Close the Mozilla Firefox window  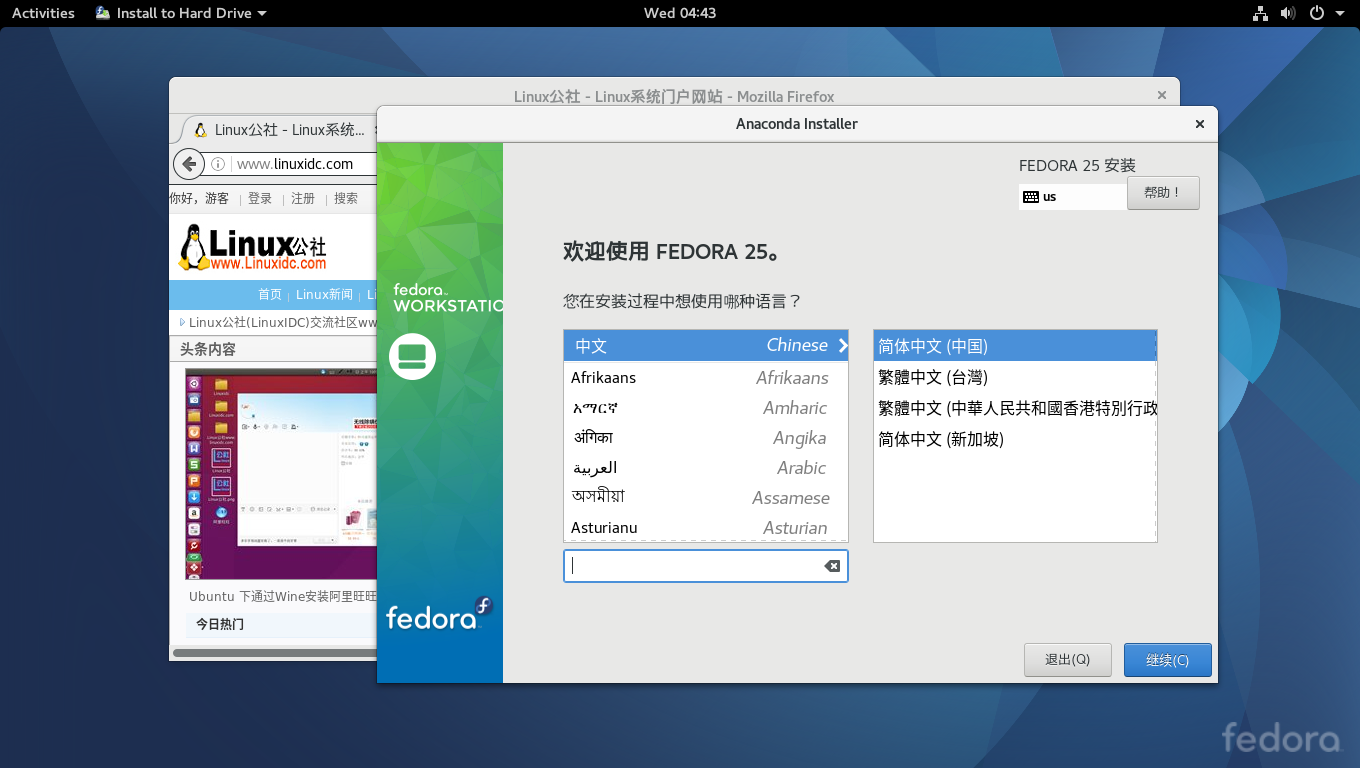1162,95
